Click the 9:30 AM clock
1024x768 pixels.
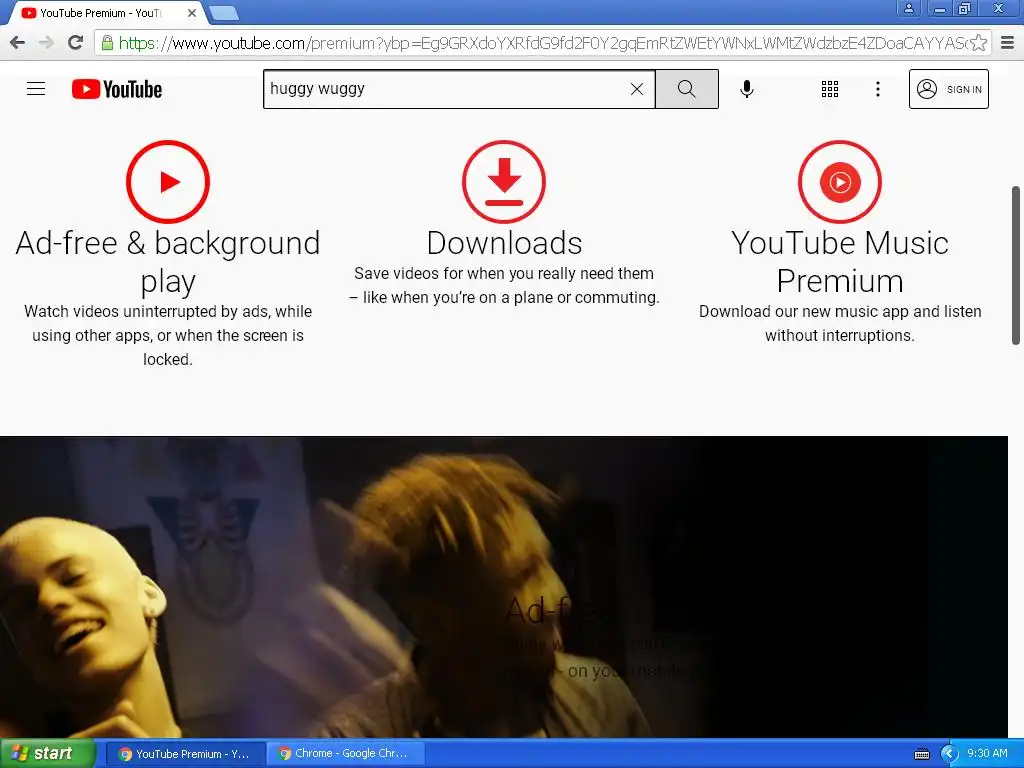[987, 754]
